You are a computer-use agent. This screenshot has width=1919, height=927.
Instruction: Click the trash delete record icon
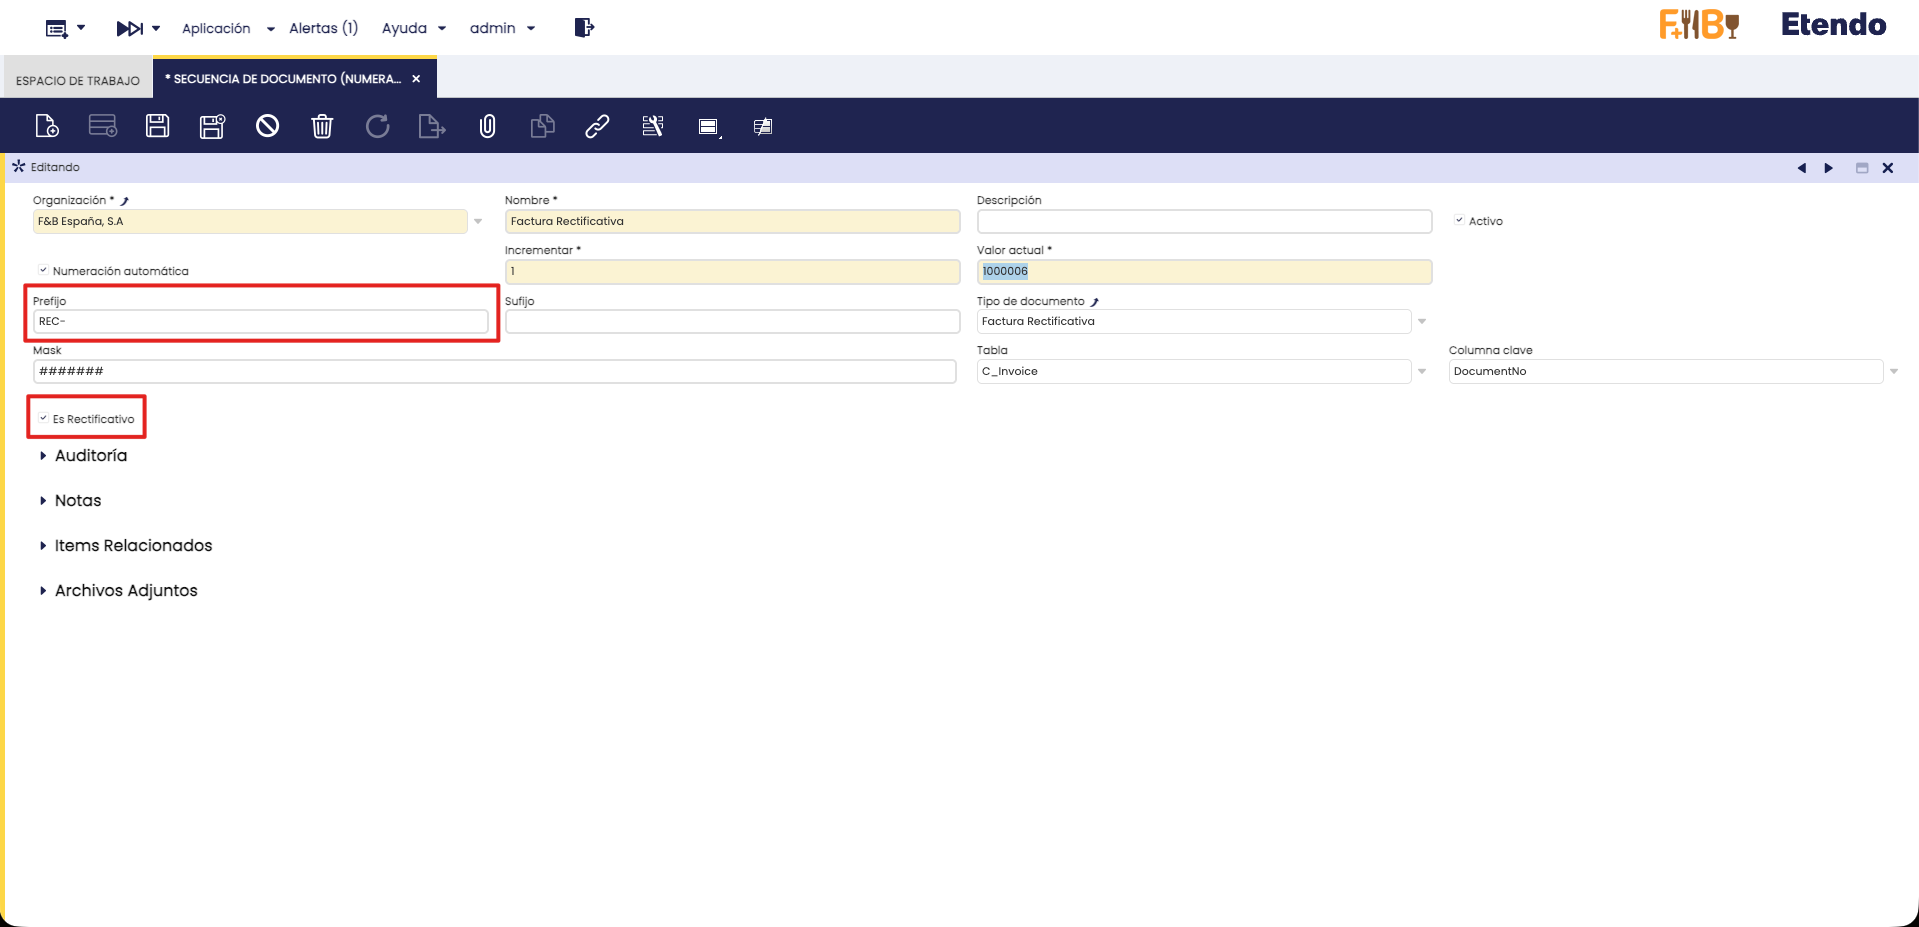pyautogui.click(x=322, y=126)
